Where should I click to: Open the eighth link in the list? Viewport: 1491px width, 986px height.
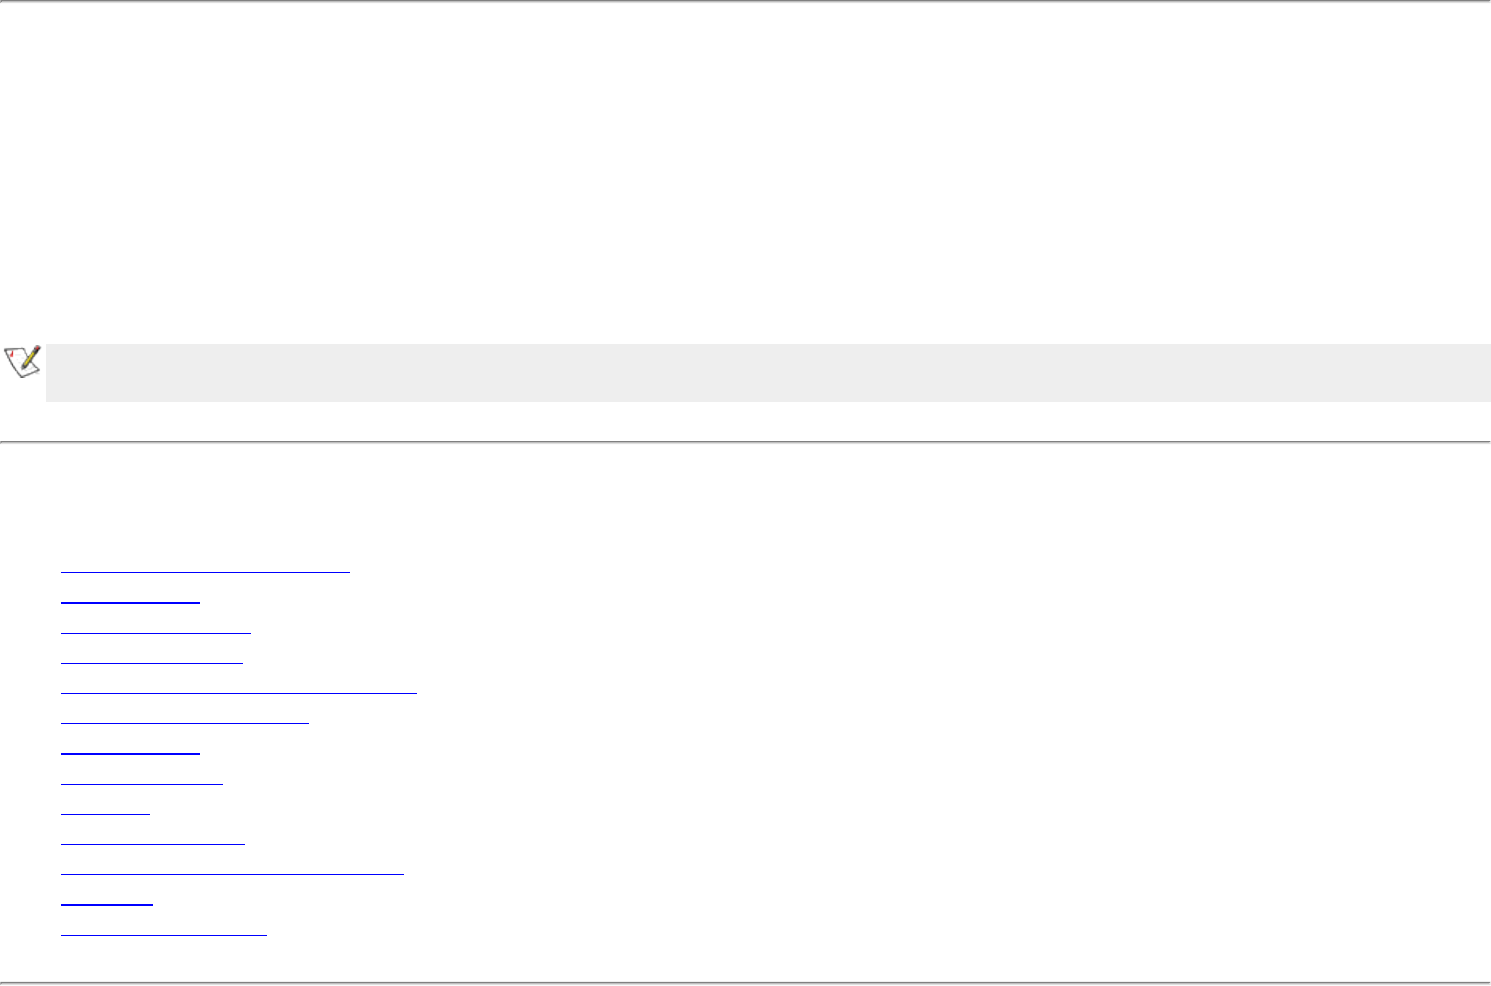[141, 780]
